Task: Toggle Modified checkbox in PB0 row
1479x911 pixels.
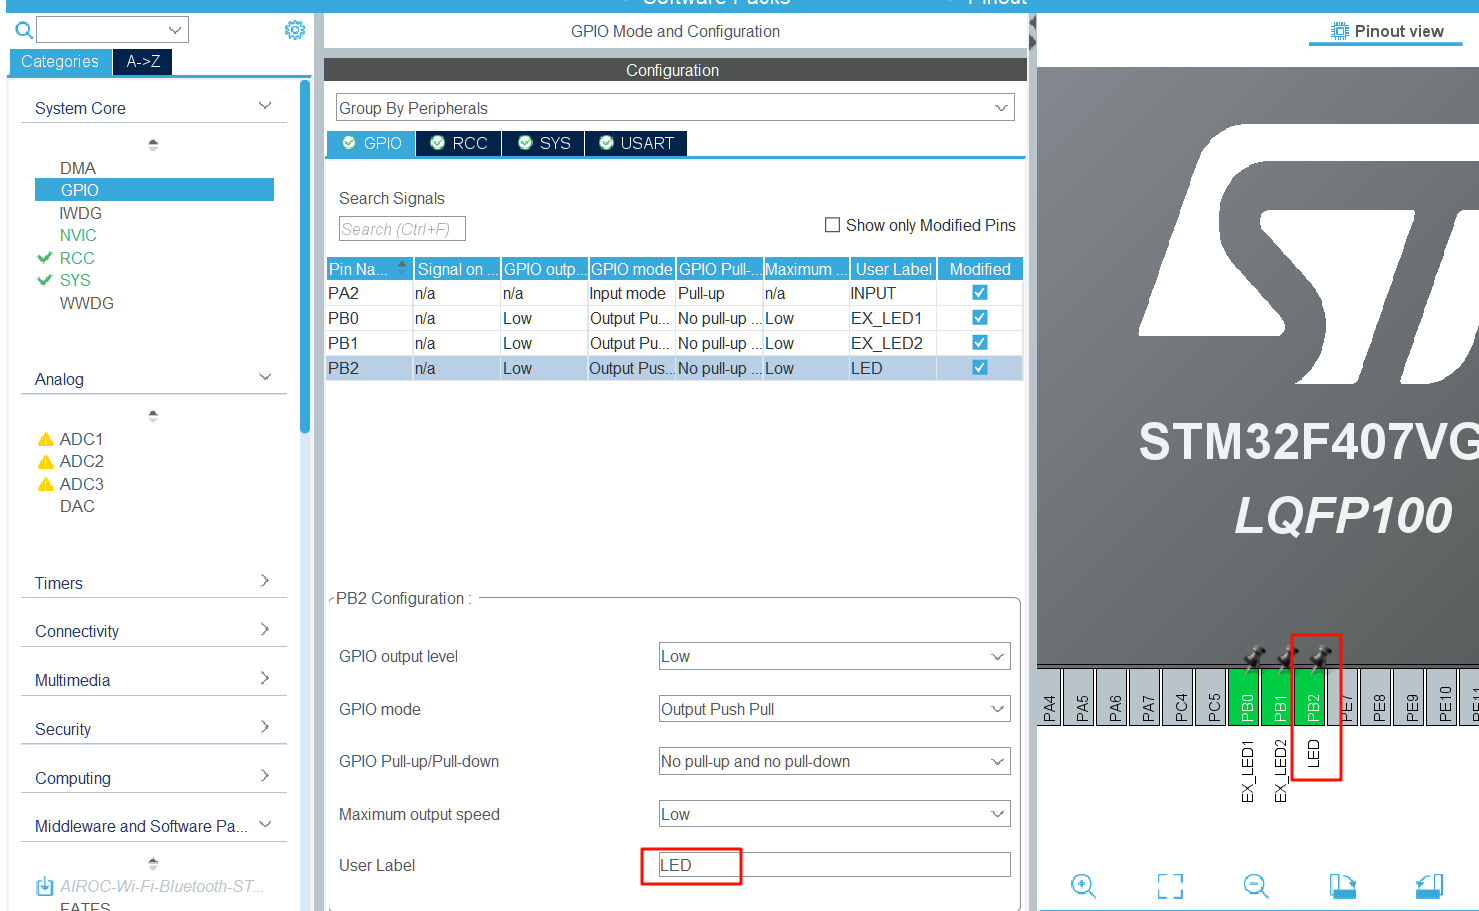Action: (980, 318)
